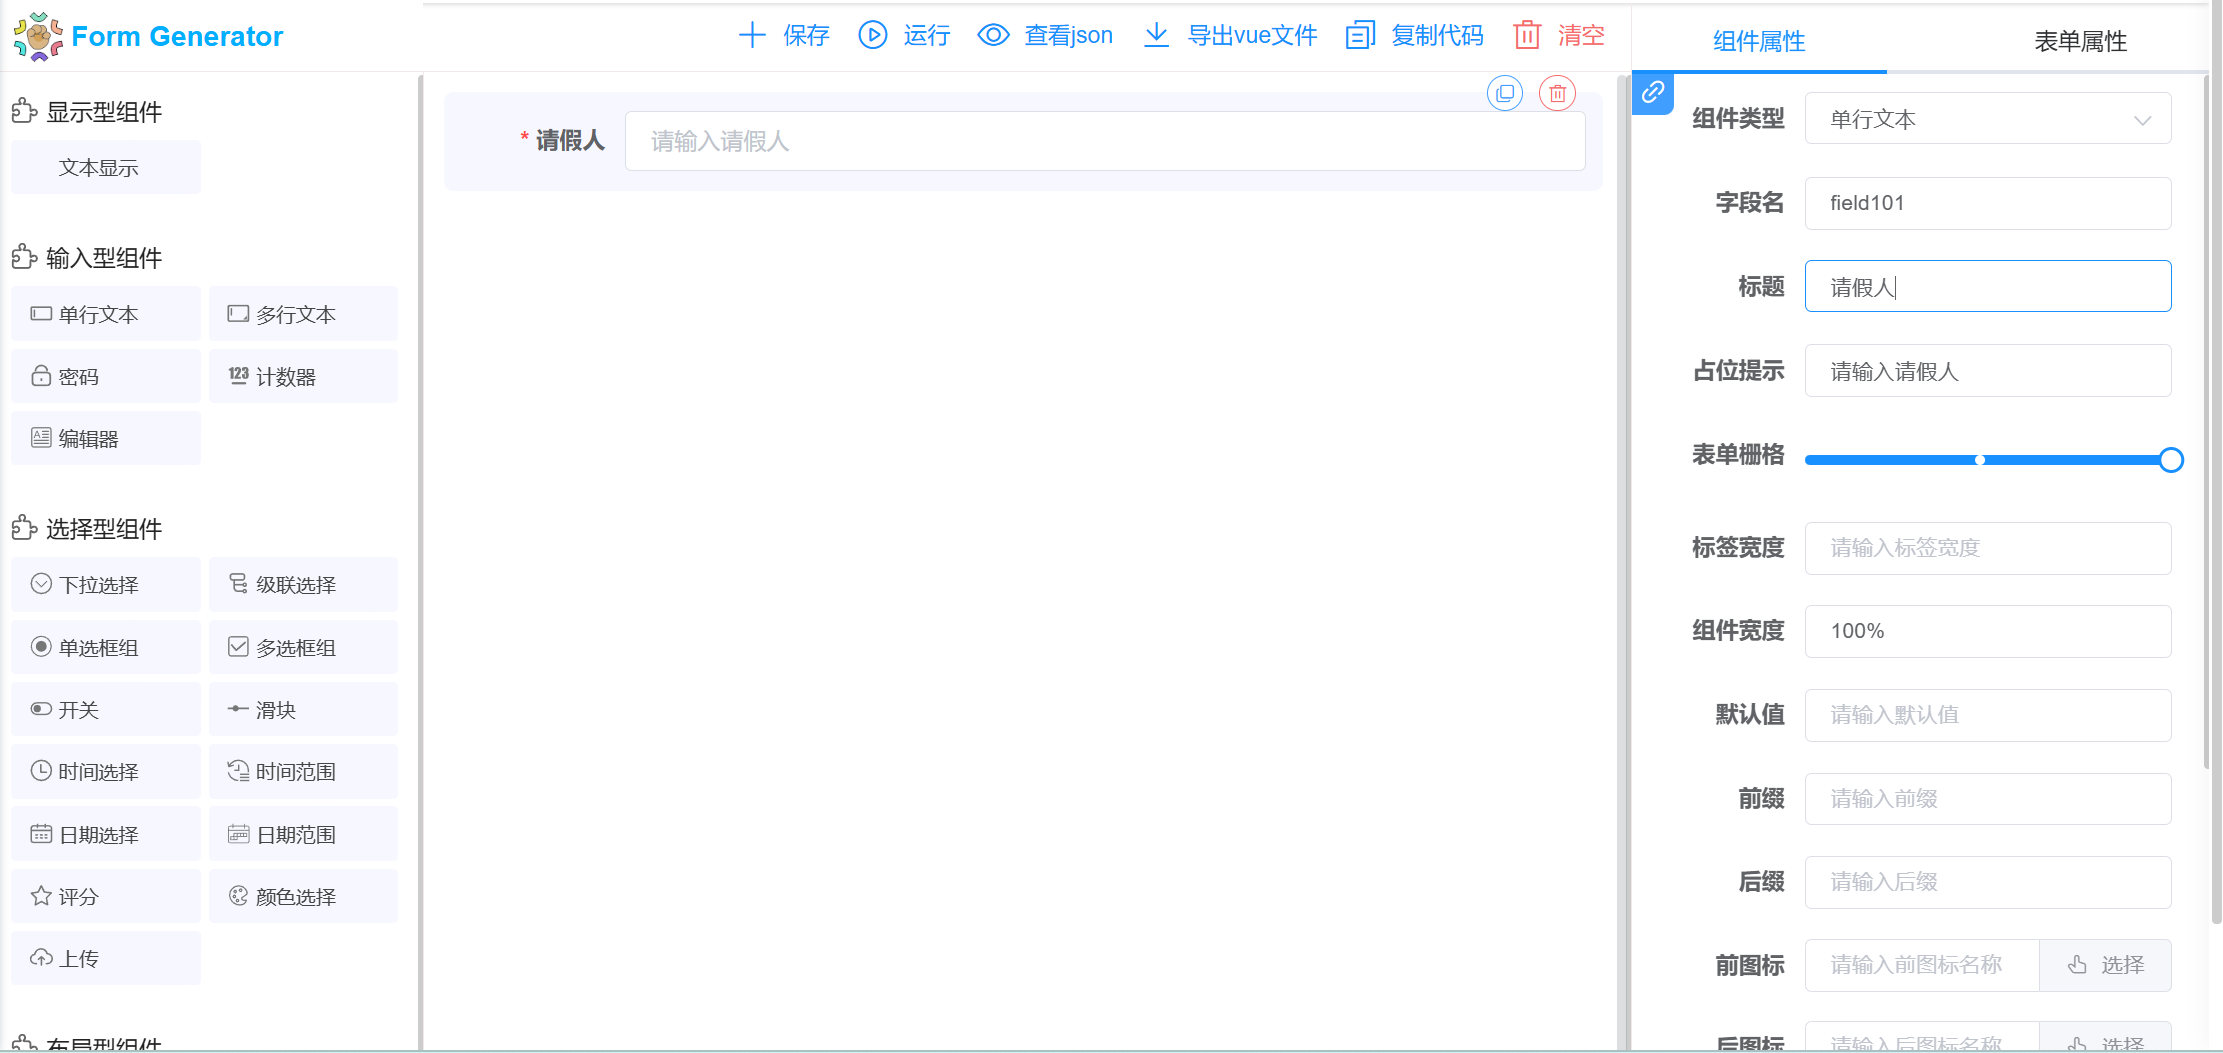Click the 占位提示 input field
This screenshot has height=1053, width=2223.
click(1987, 371)
